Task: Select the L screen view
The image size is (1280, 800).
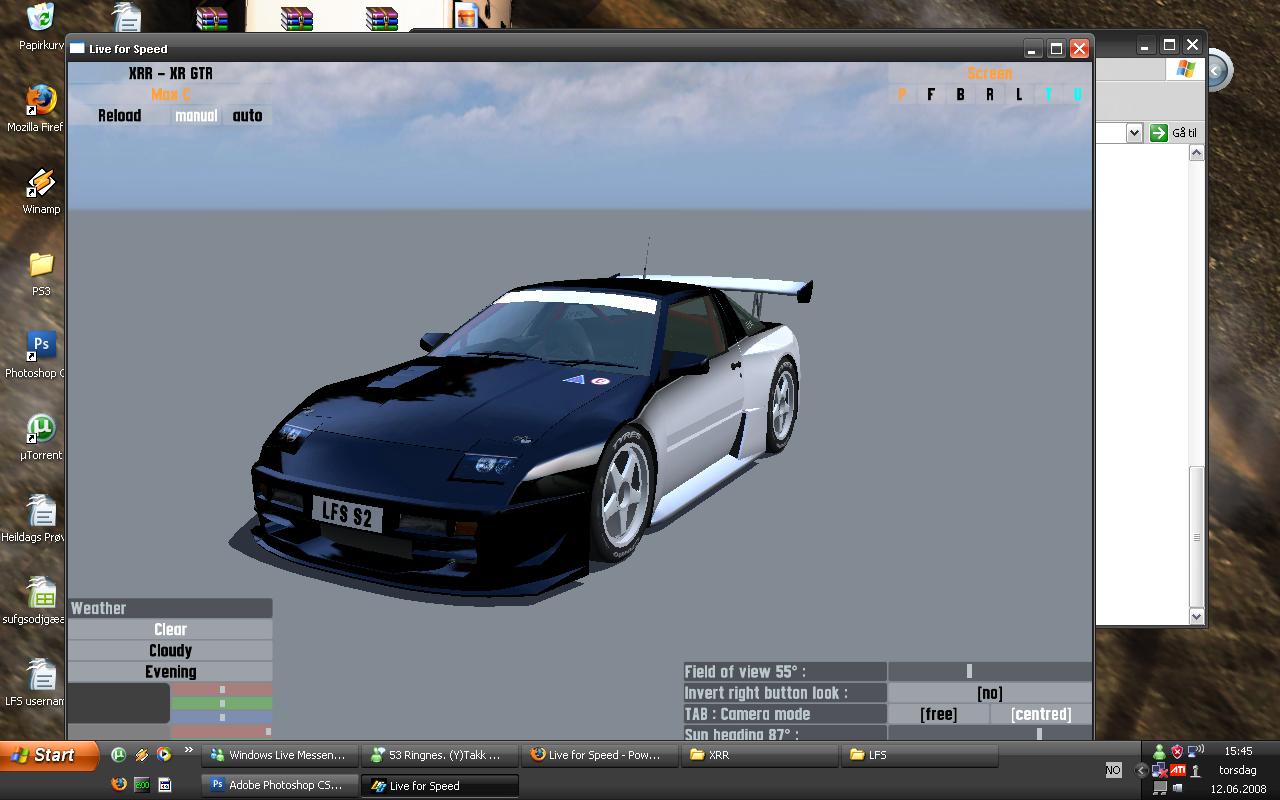Action: 1019,95
